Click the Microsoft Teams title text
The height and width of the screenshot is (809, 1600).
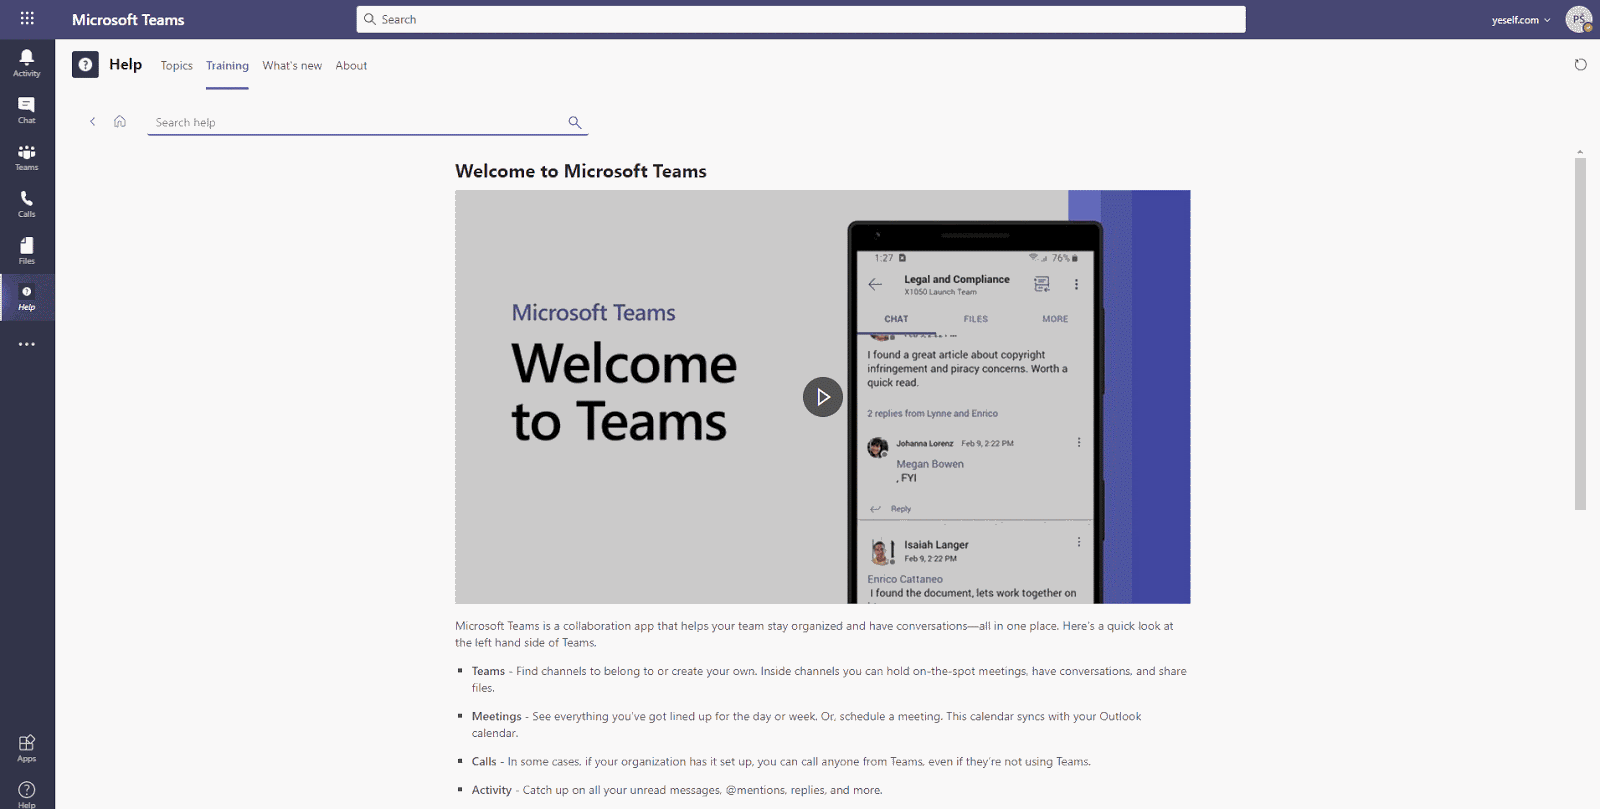(128, 20)
